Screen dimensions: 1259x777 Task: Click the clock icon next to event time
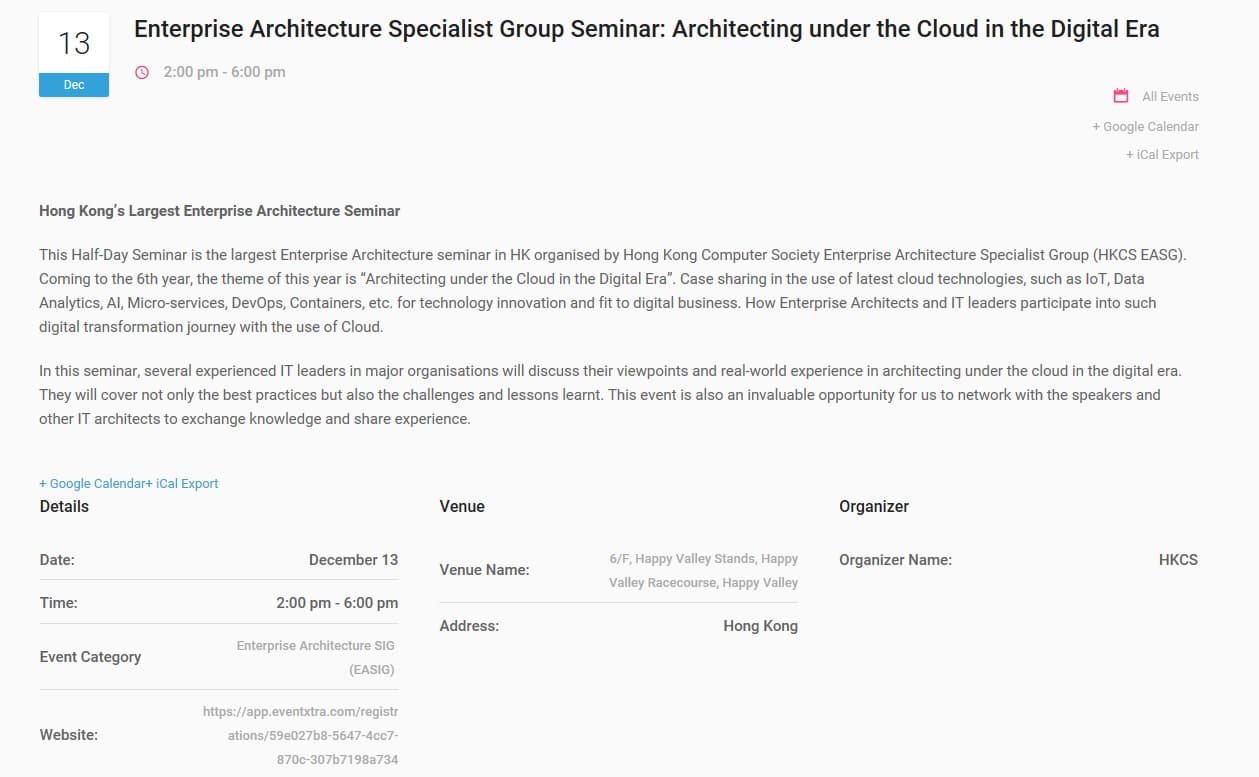click(142, 72)
